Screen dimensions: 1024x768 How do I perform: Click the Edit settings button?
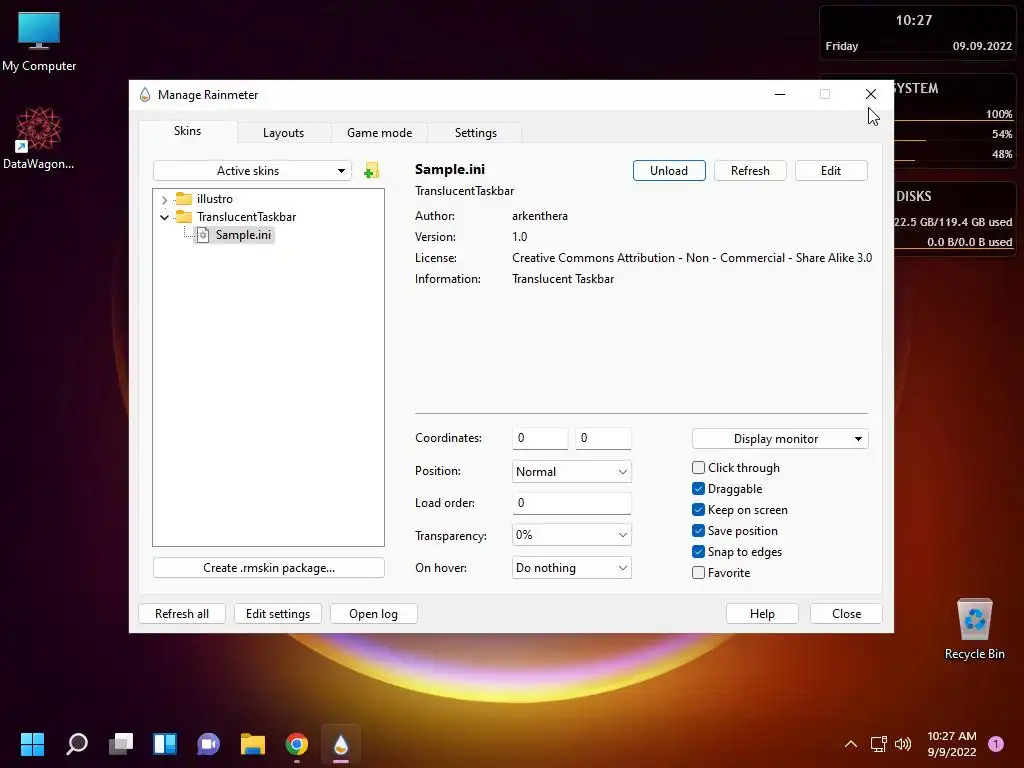click(x=278, y=613)
